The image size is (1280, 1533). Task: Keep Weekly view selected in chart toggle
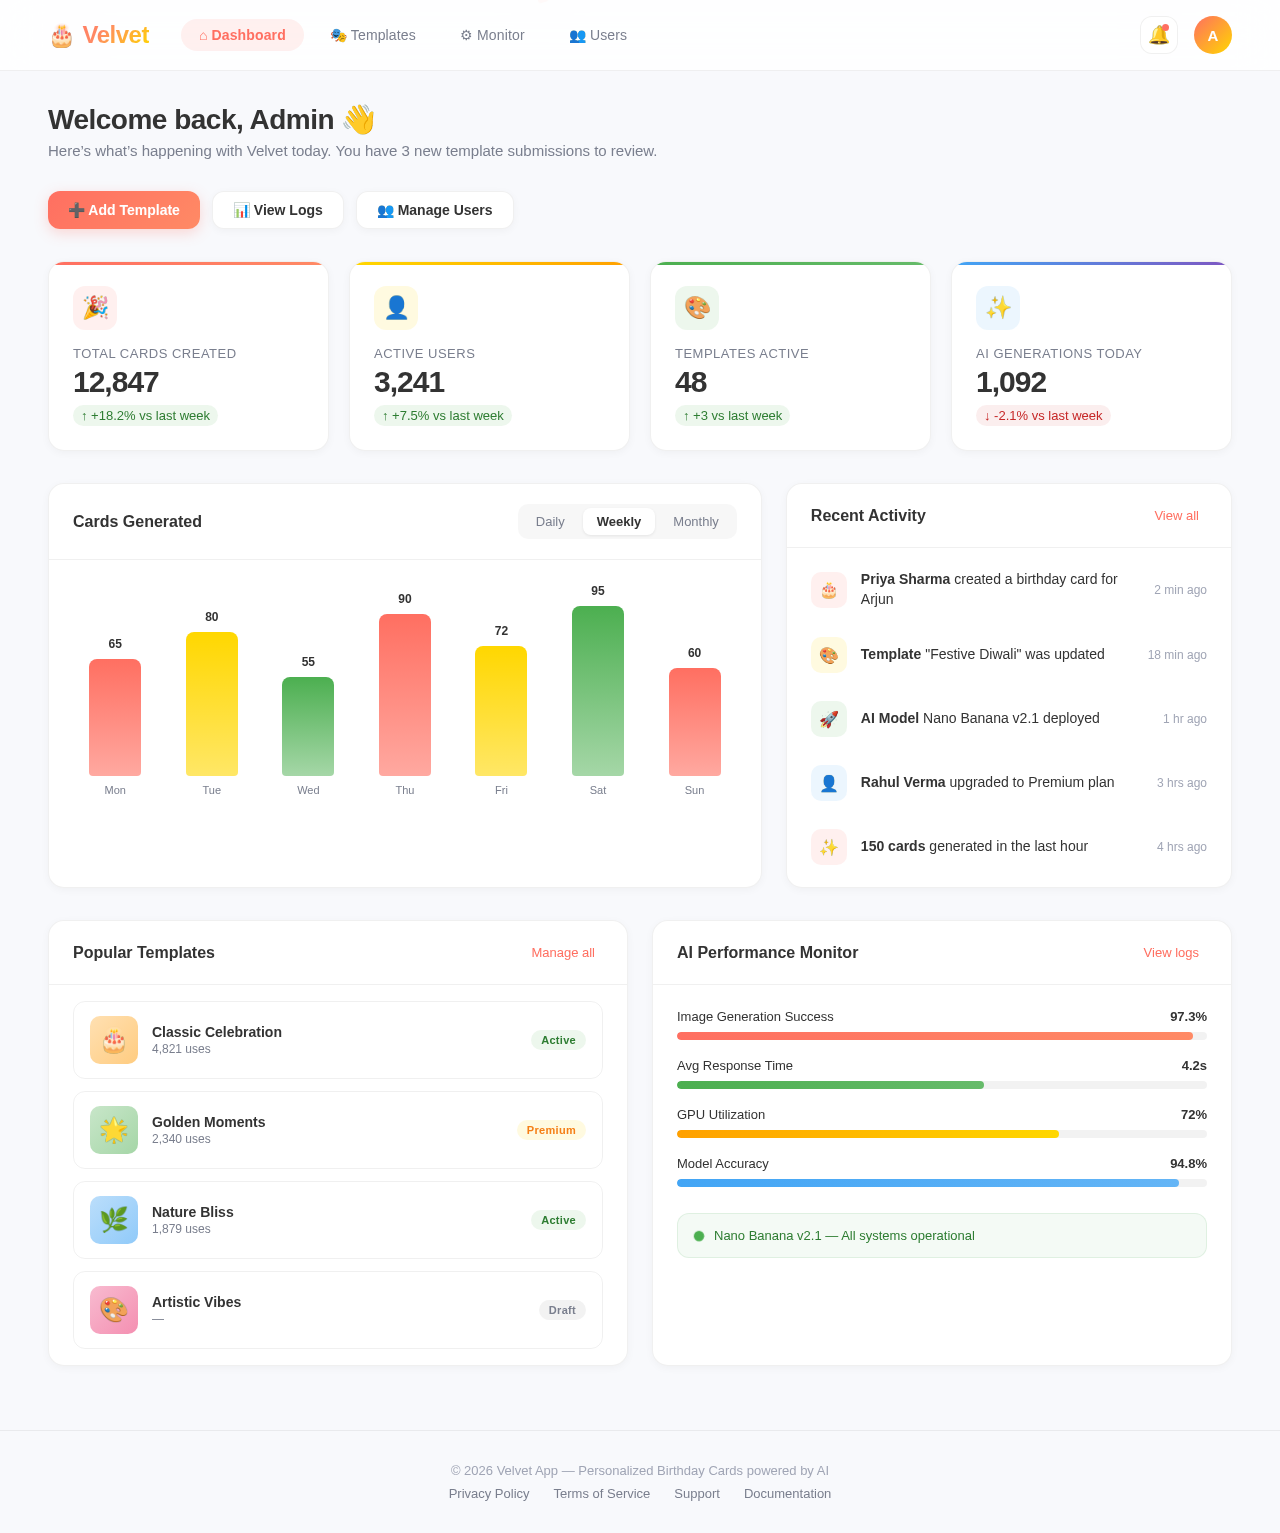(618, 521)
